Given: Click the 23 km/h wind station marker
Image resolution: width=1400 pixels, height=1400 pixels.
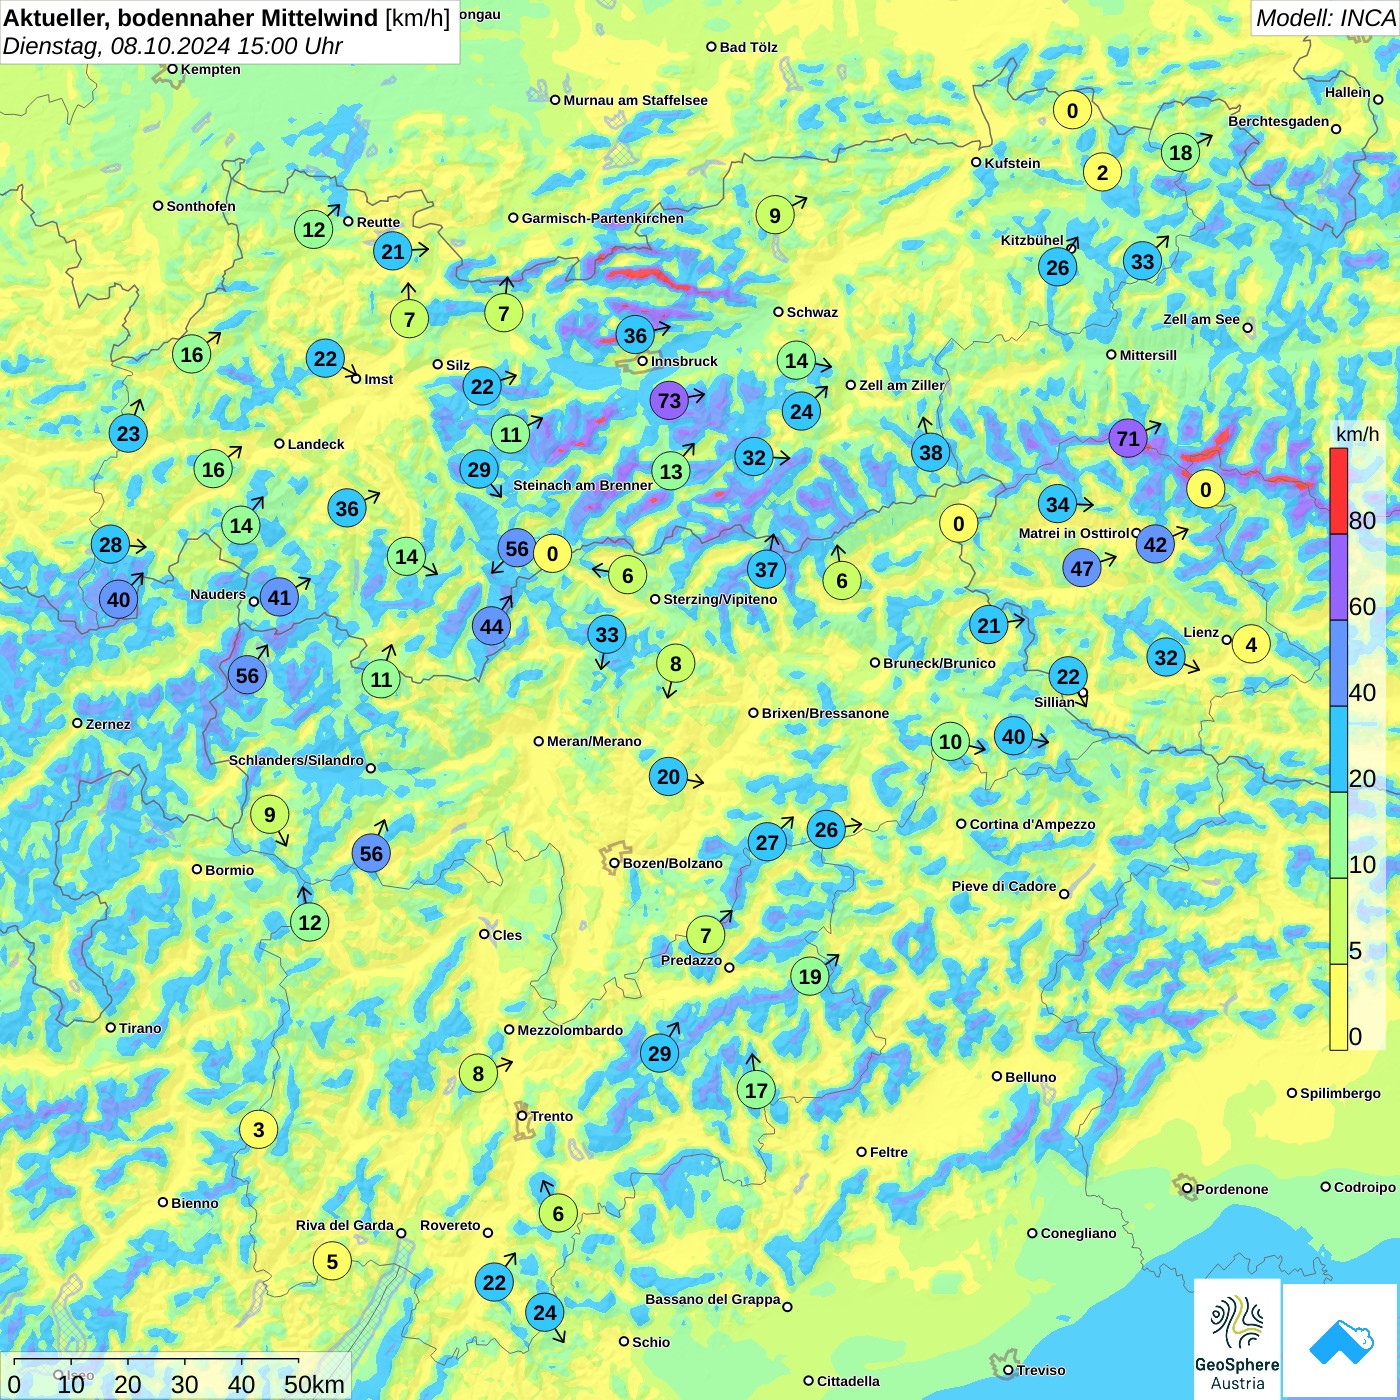Looking at the screenshot, I should (128, 434).
